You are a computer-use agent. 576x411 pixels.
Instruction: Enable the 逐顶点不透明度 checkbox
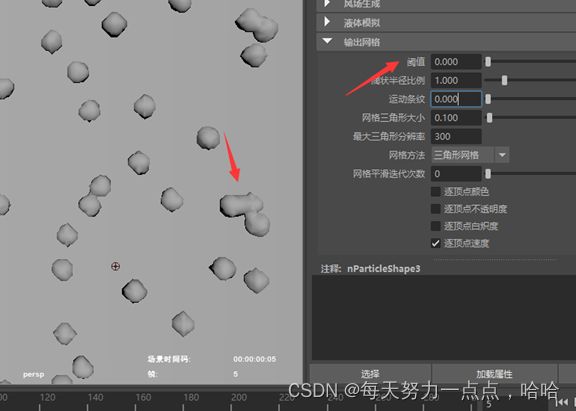coord(436,209)
